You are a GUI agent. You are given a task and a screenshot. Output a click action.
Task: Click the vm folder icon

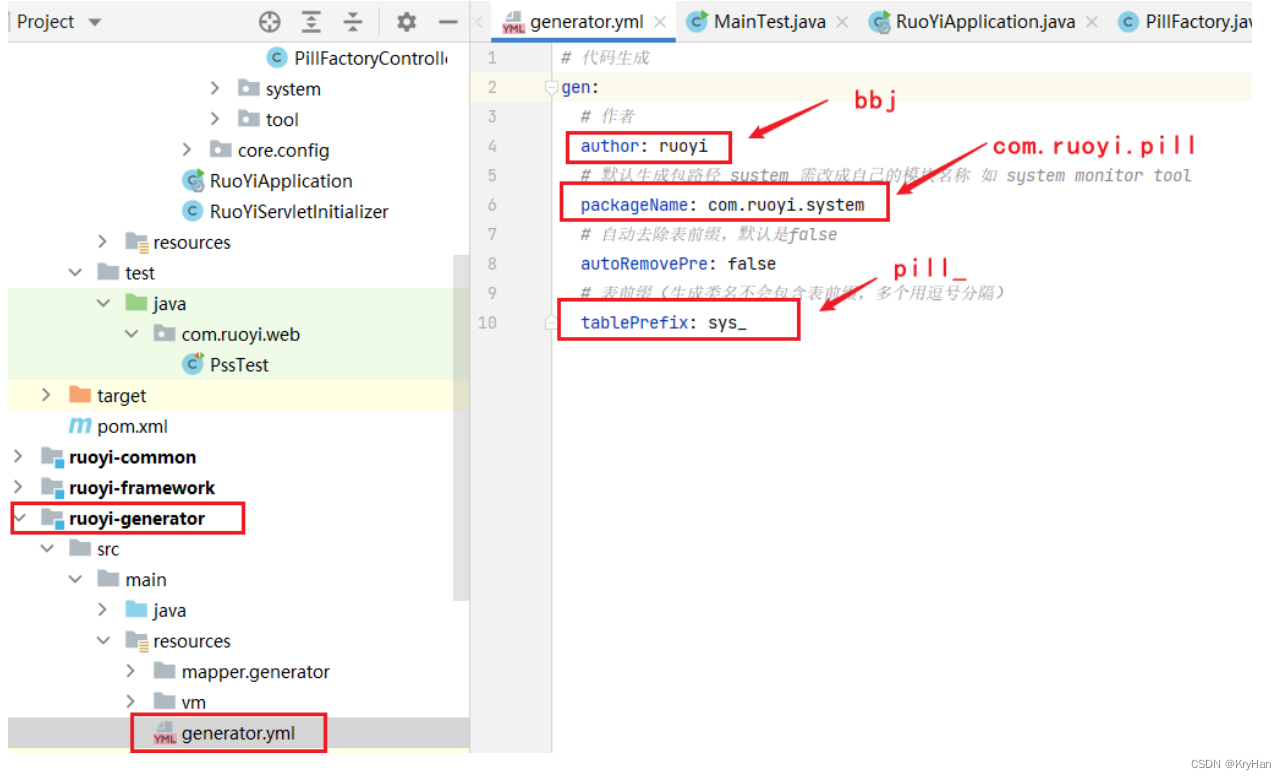tap(164, 702)
